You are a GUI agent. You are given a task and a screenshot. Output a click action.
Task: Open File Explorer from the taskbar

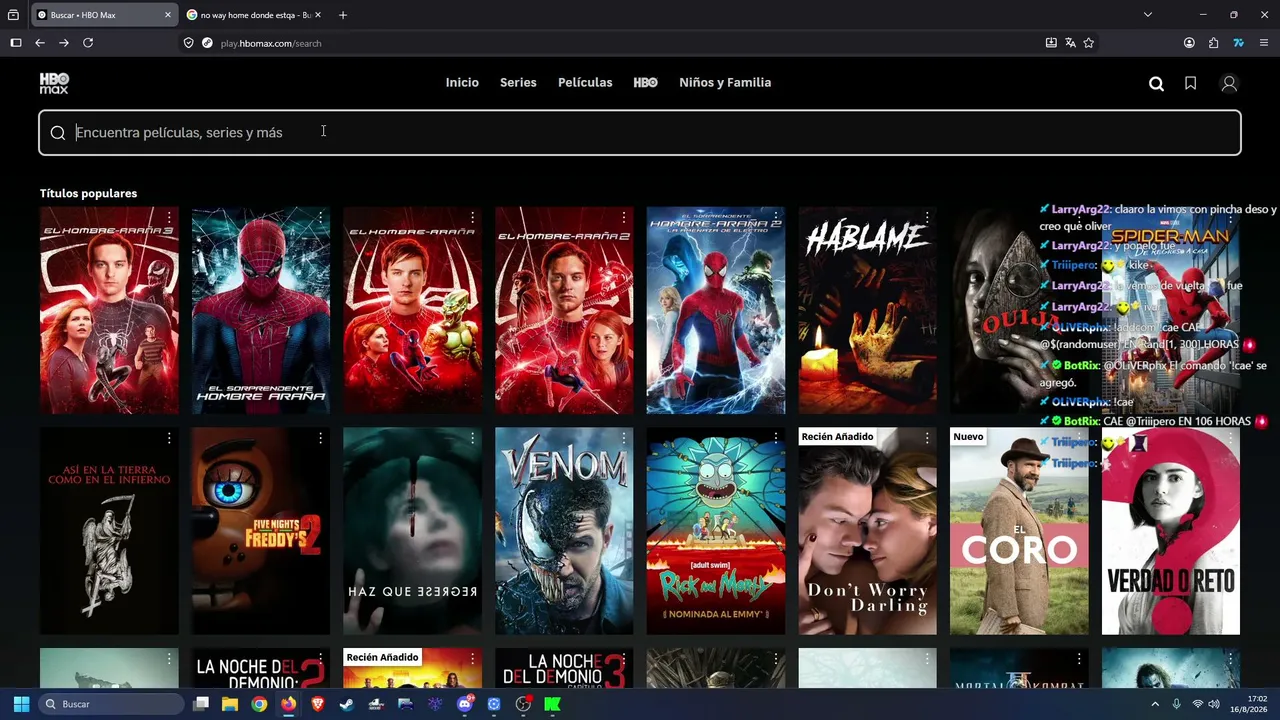[x=230, y=704]
